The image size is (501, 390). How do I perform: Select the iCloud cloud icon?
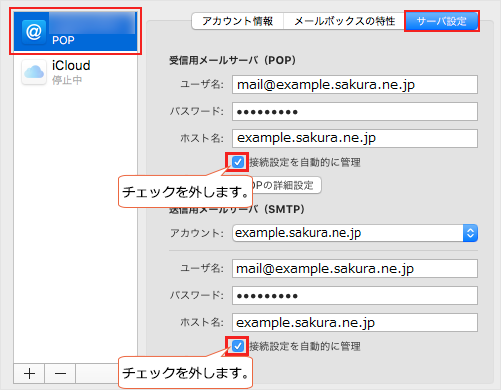point(34,72)
